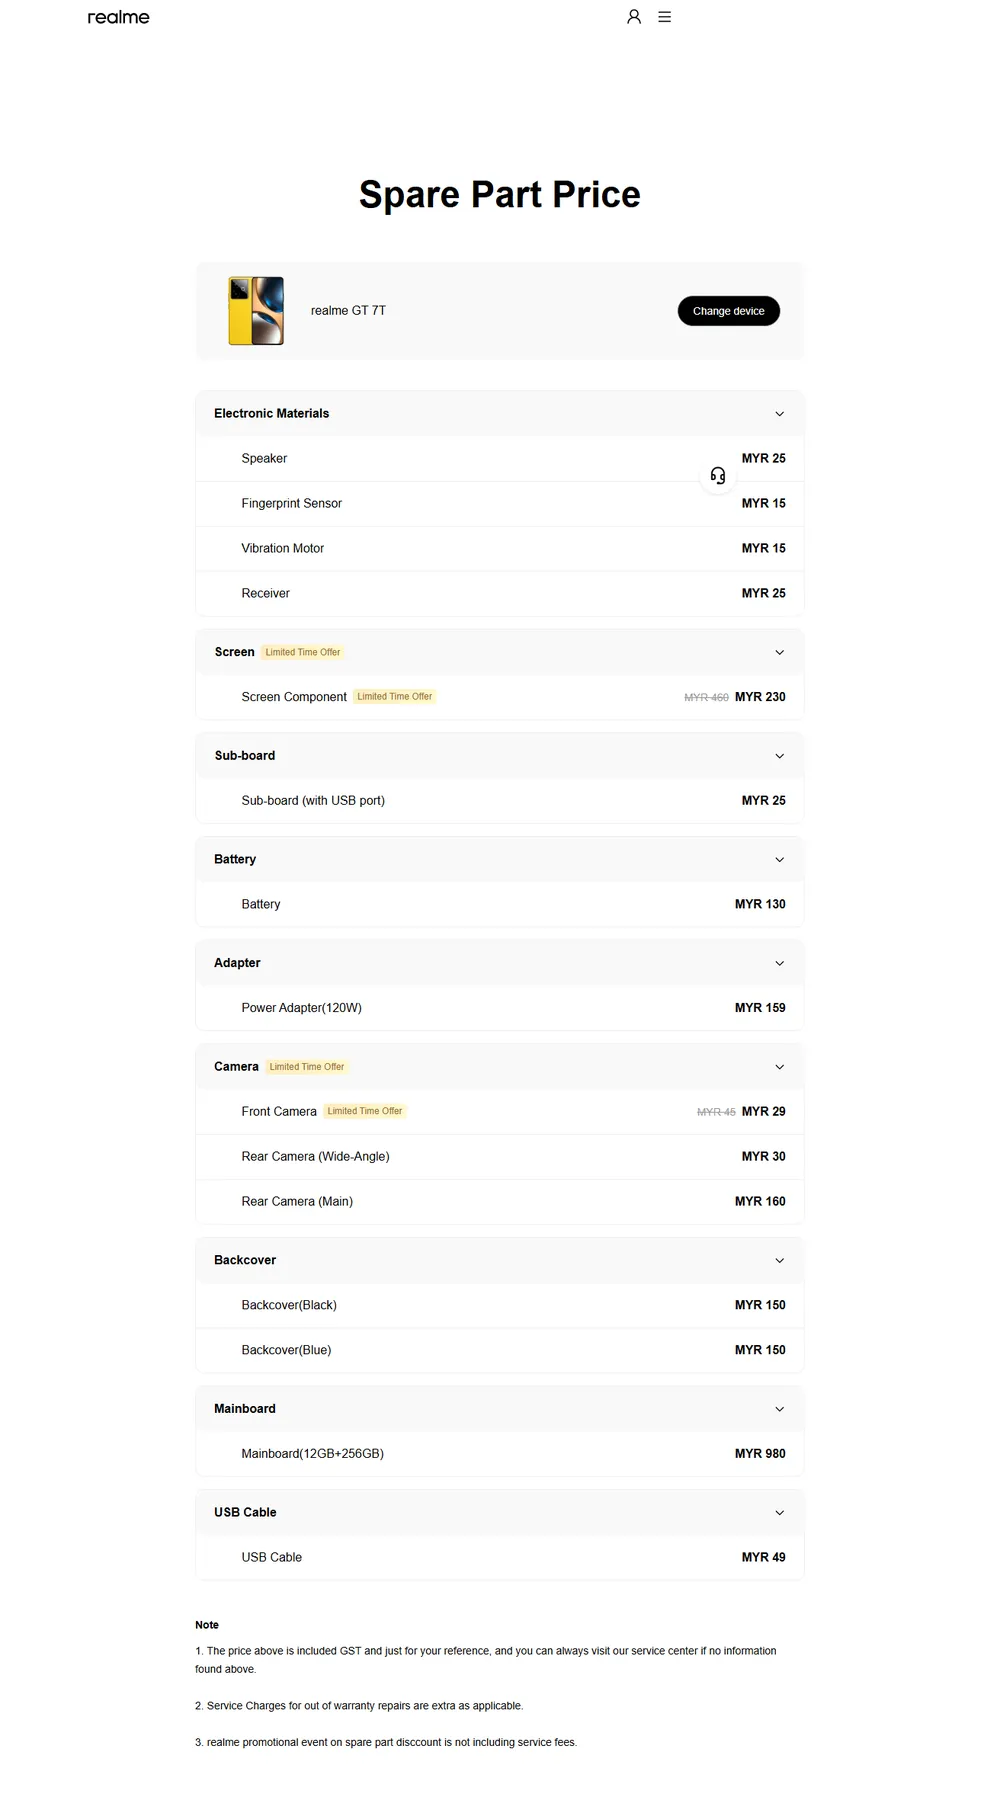Open the hamburger menu icon
The image size is (1000, 1797).
pyautogui.click(x=665, y=17)
